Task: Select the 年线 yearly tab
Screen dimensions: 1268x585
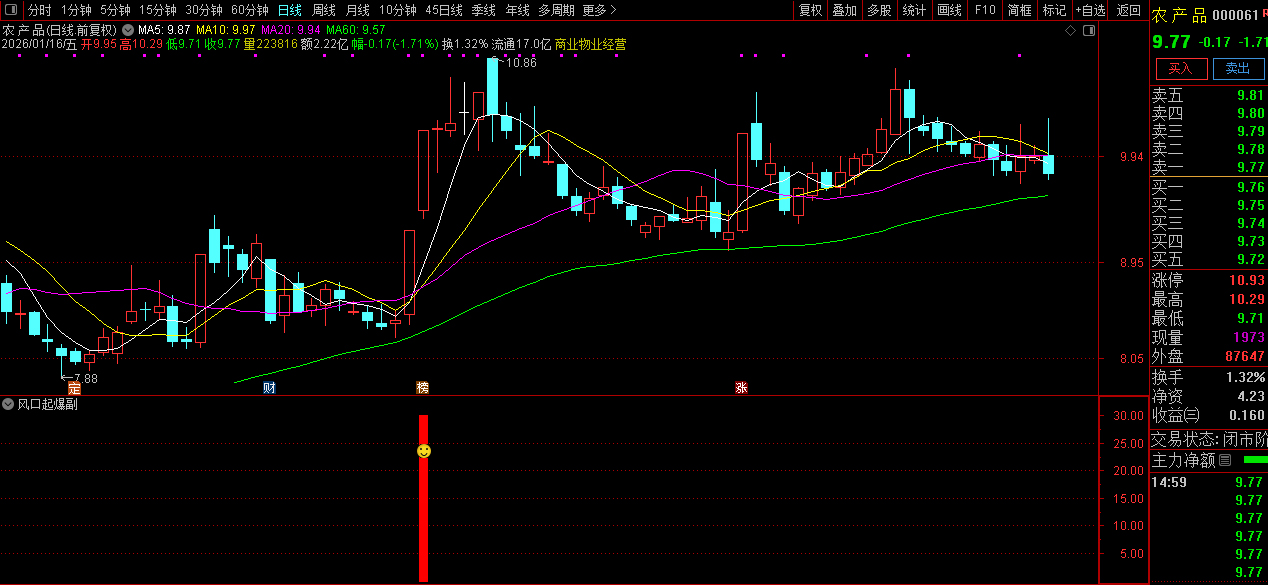Action: [x=517, y=10]
